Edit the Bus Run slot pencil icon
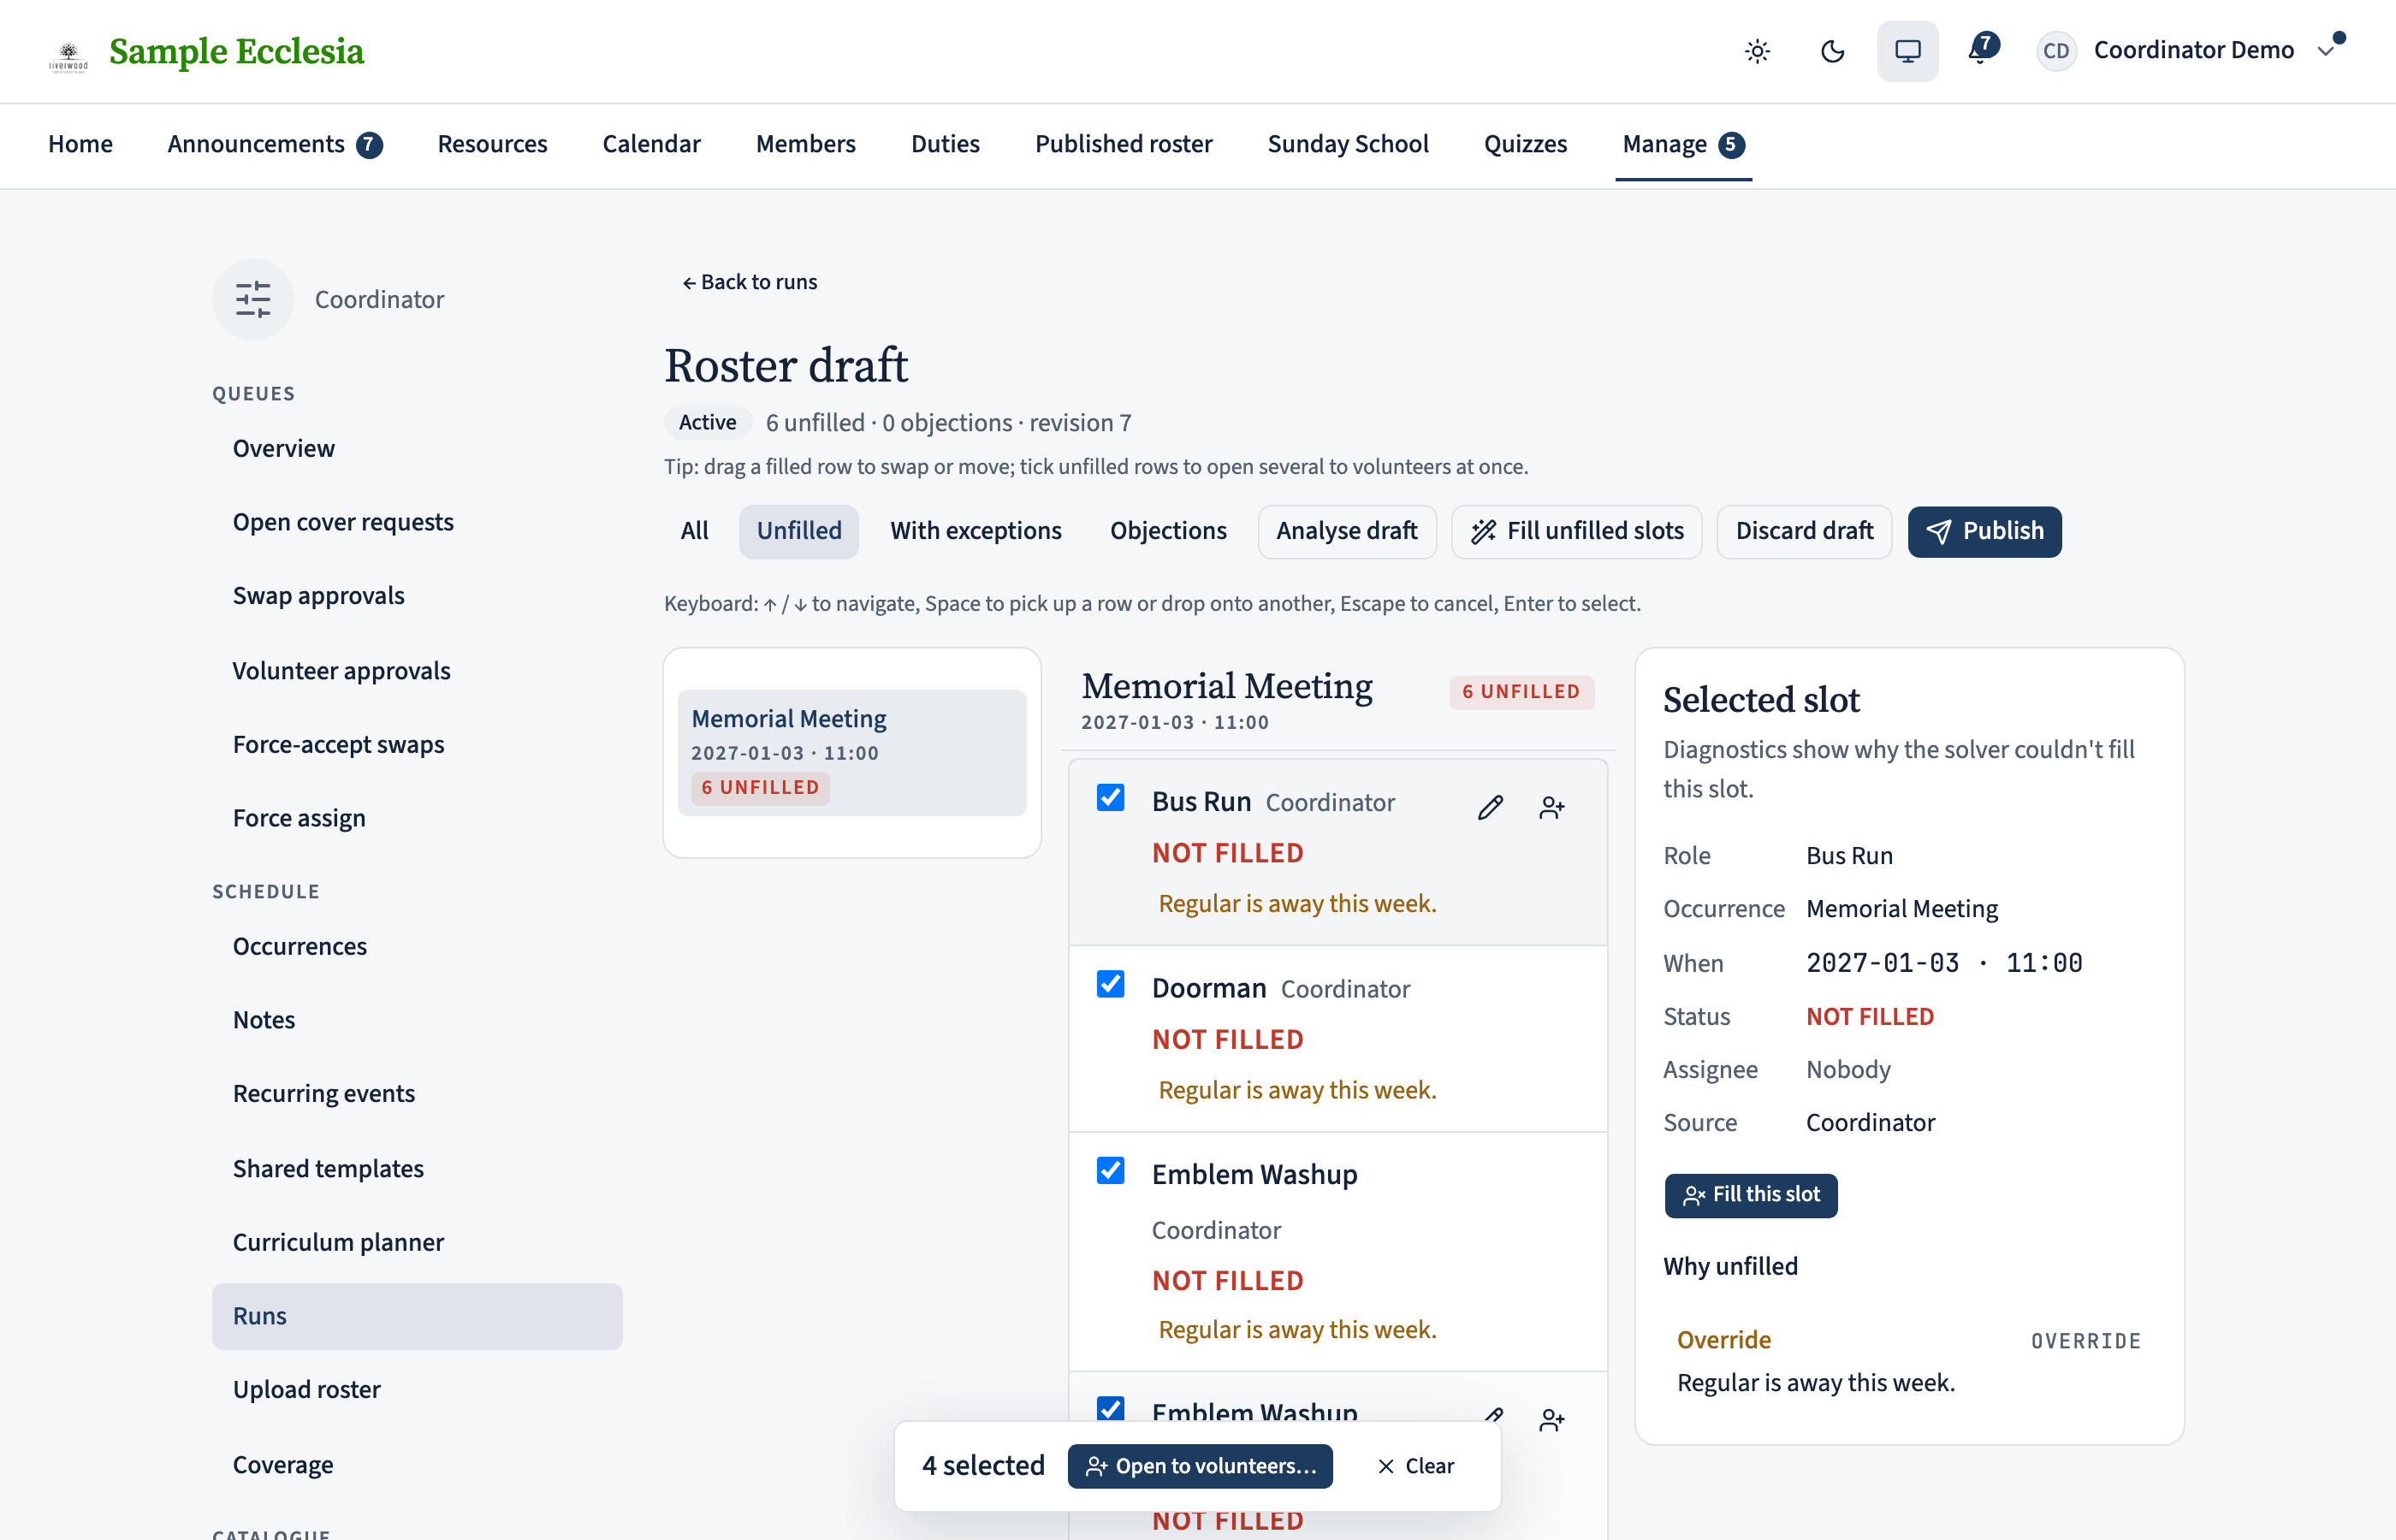The height and width of the screenshot is (1540, 2396). (1491, 807)
